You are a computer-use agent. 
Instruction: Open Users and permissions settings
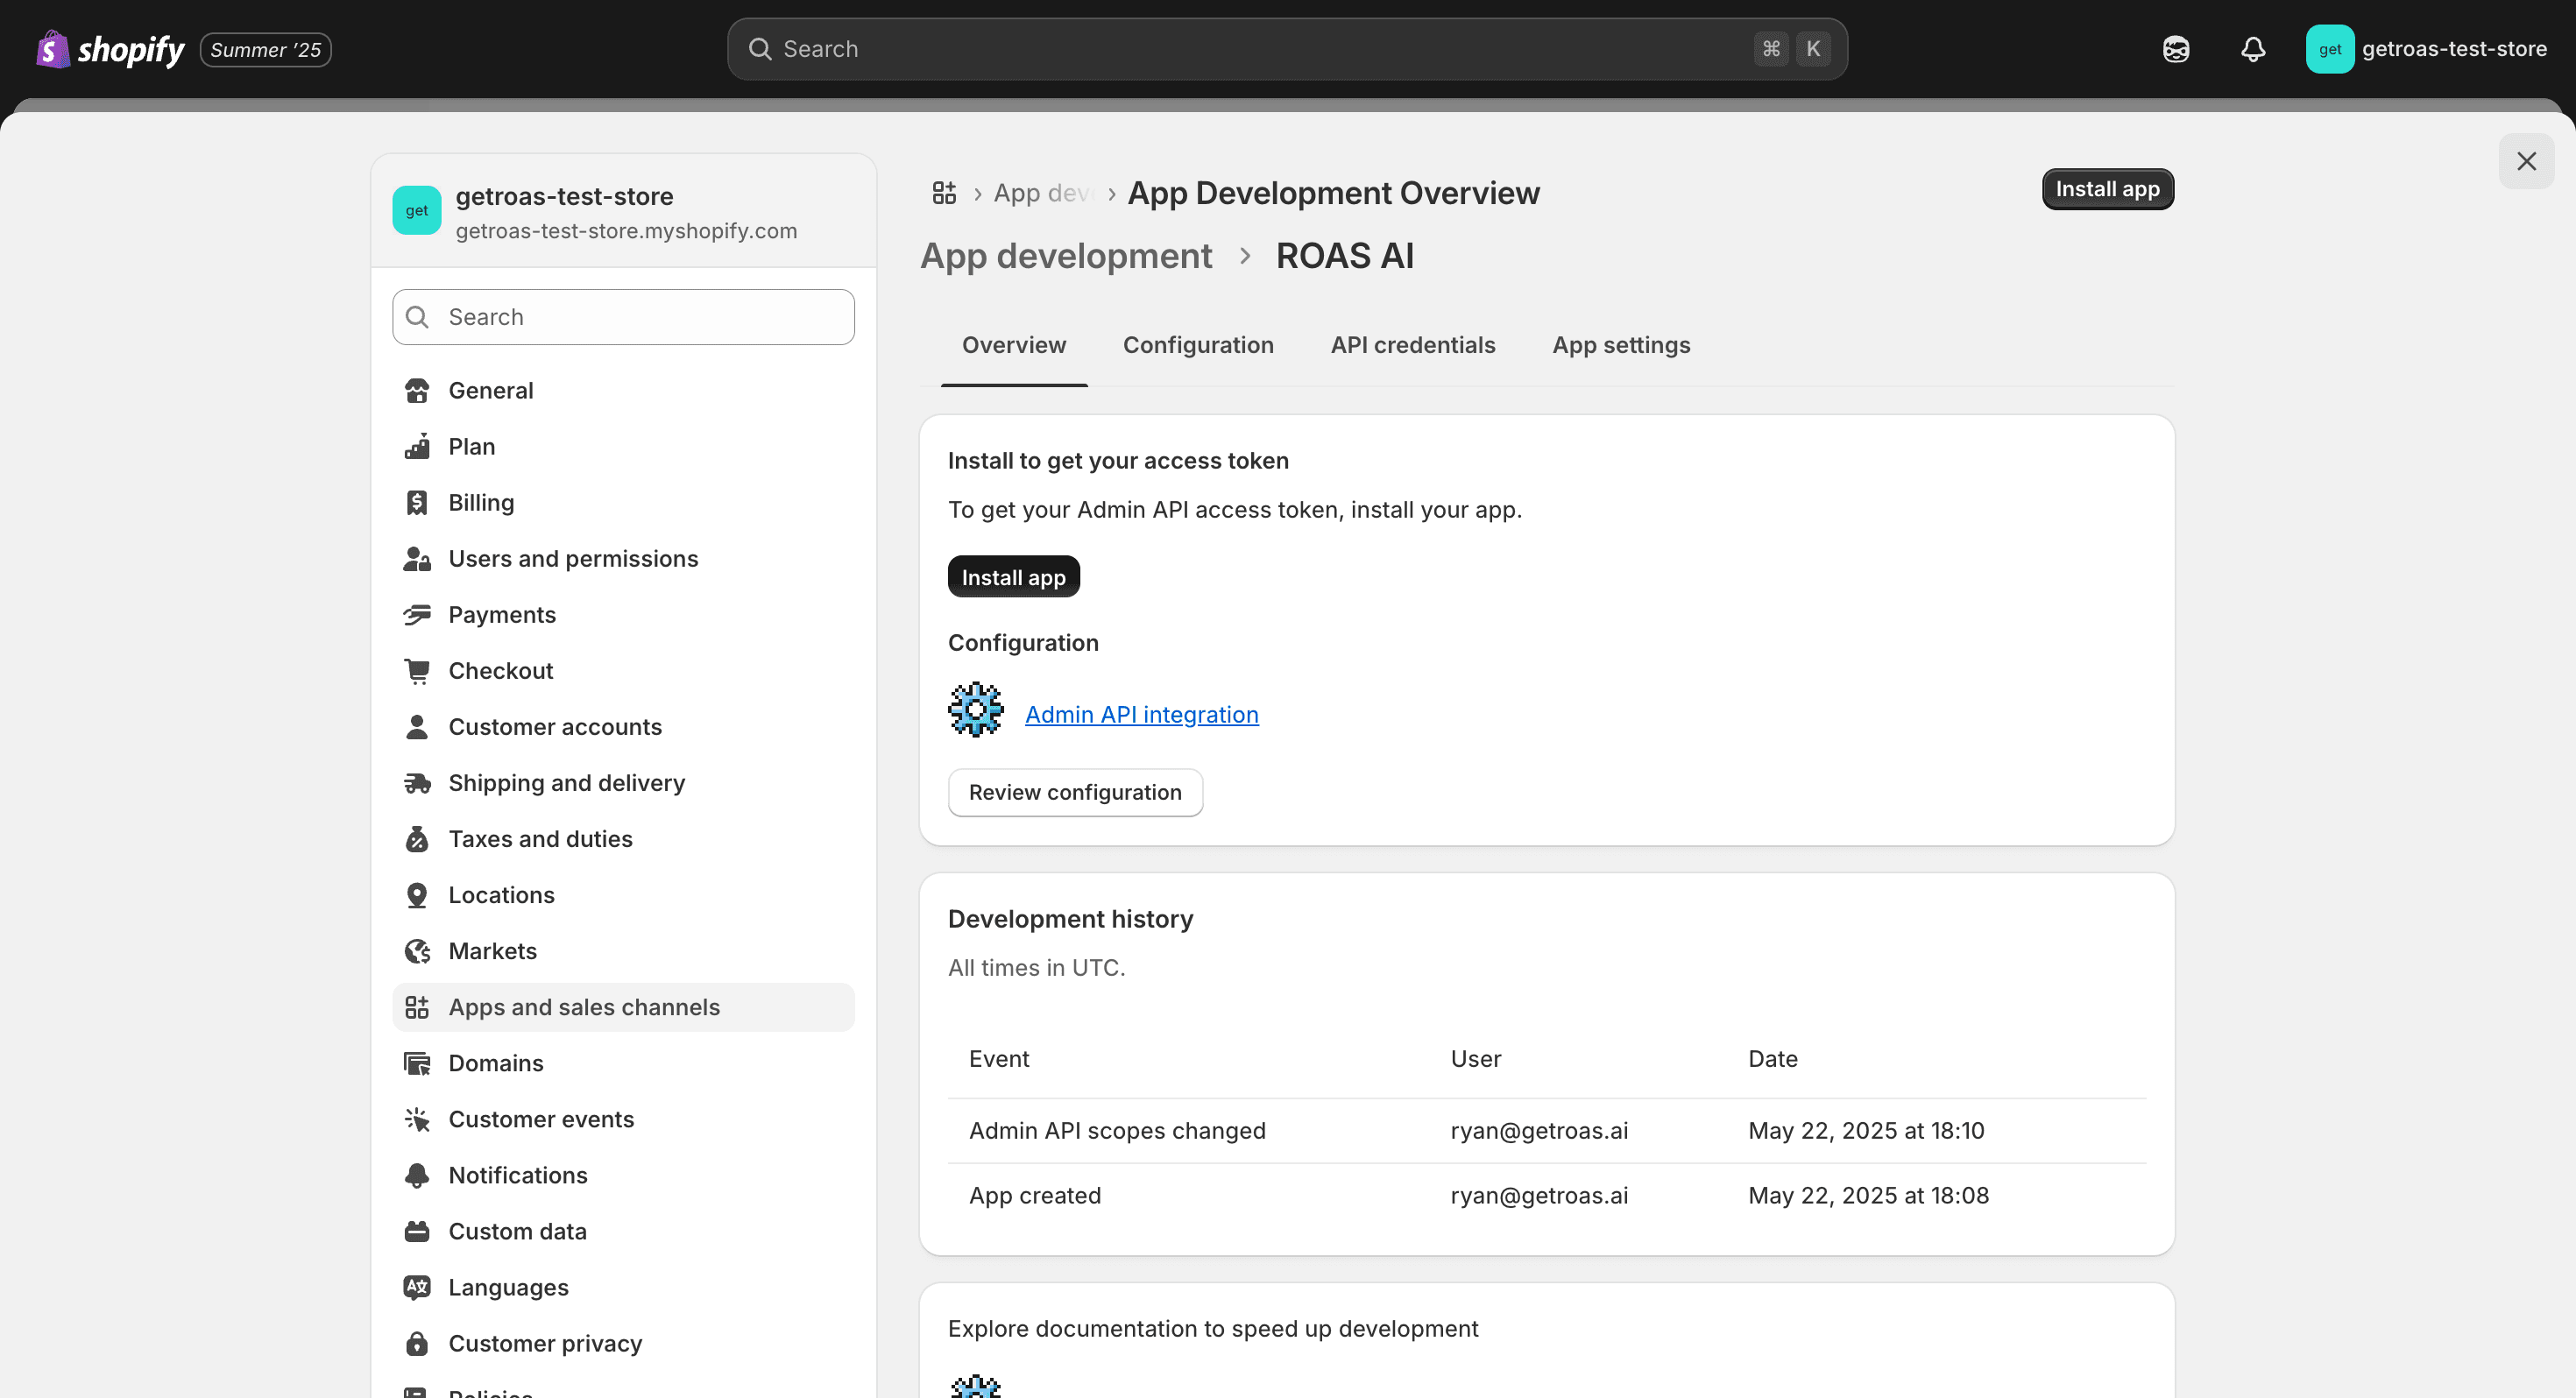(x=623, y=558)
